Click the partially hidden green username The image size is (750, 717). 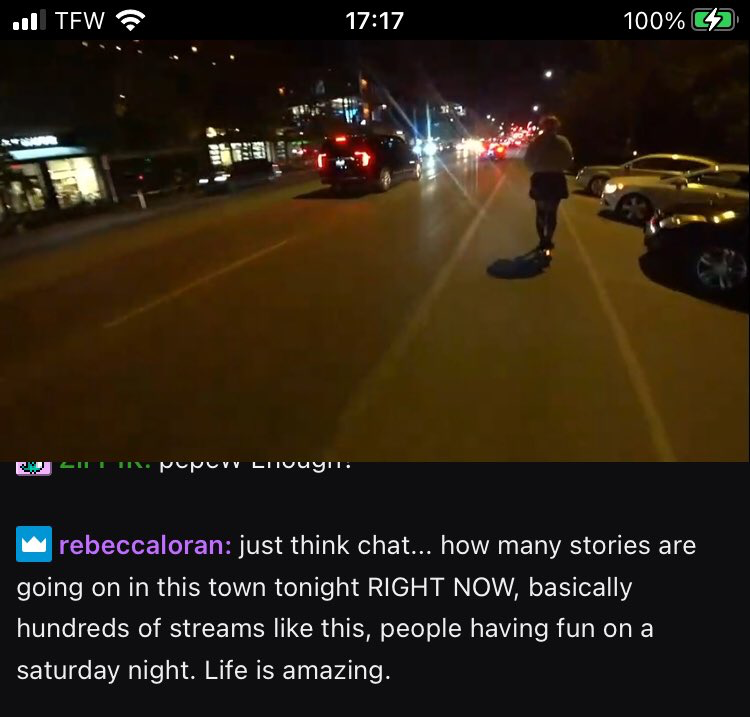(x=105, y=465)
